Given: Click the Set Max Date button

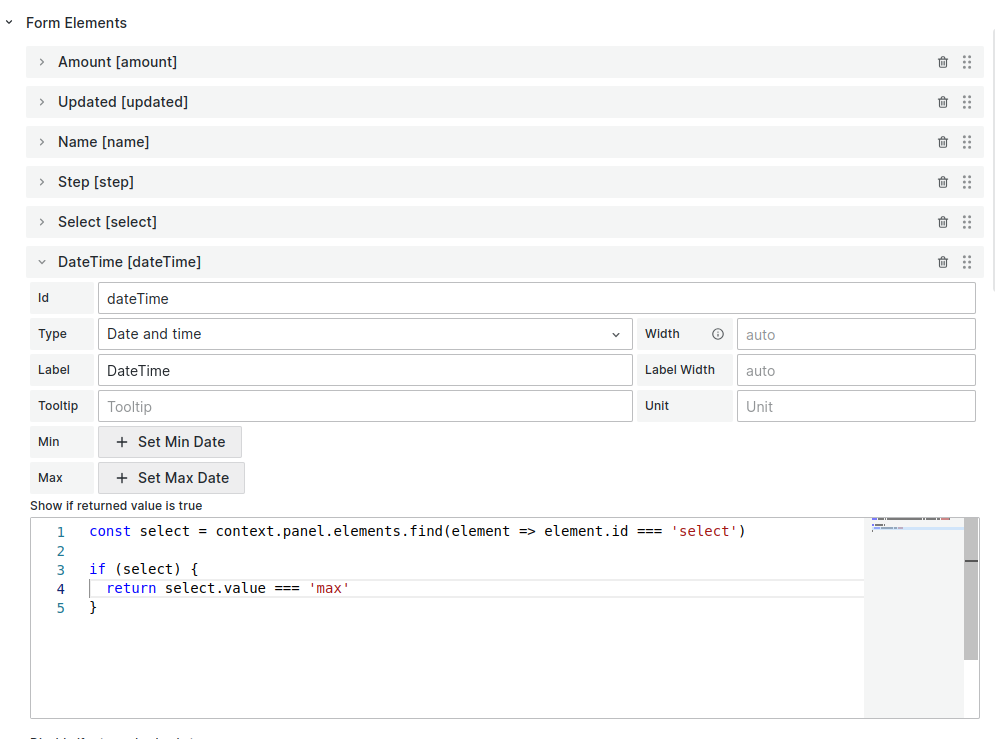Looking at the screenshot, I should [171, 477].
